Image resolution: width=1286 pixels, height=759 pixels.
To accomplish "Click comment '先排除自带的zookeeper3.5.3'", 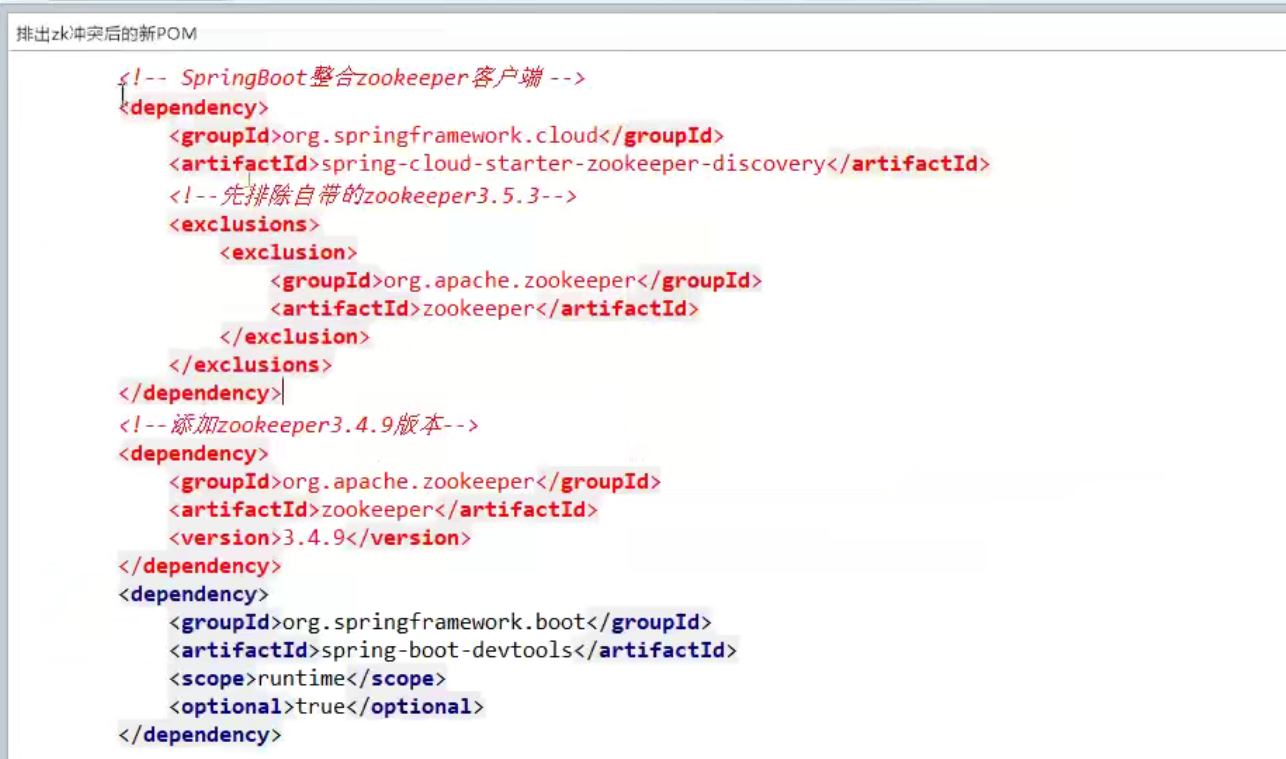I will click(x=373, y=196).
